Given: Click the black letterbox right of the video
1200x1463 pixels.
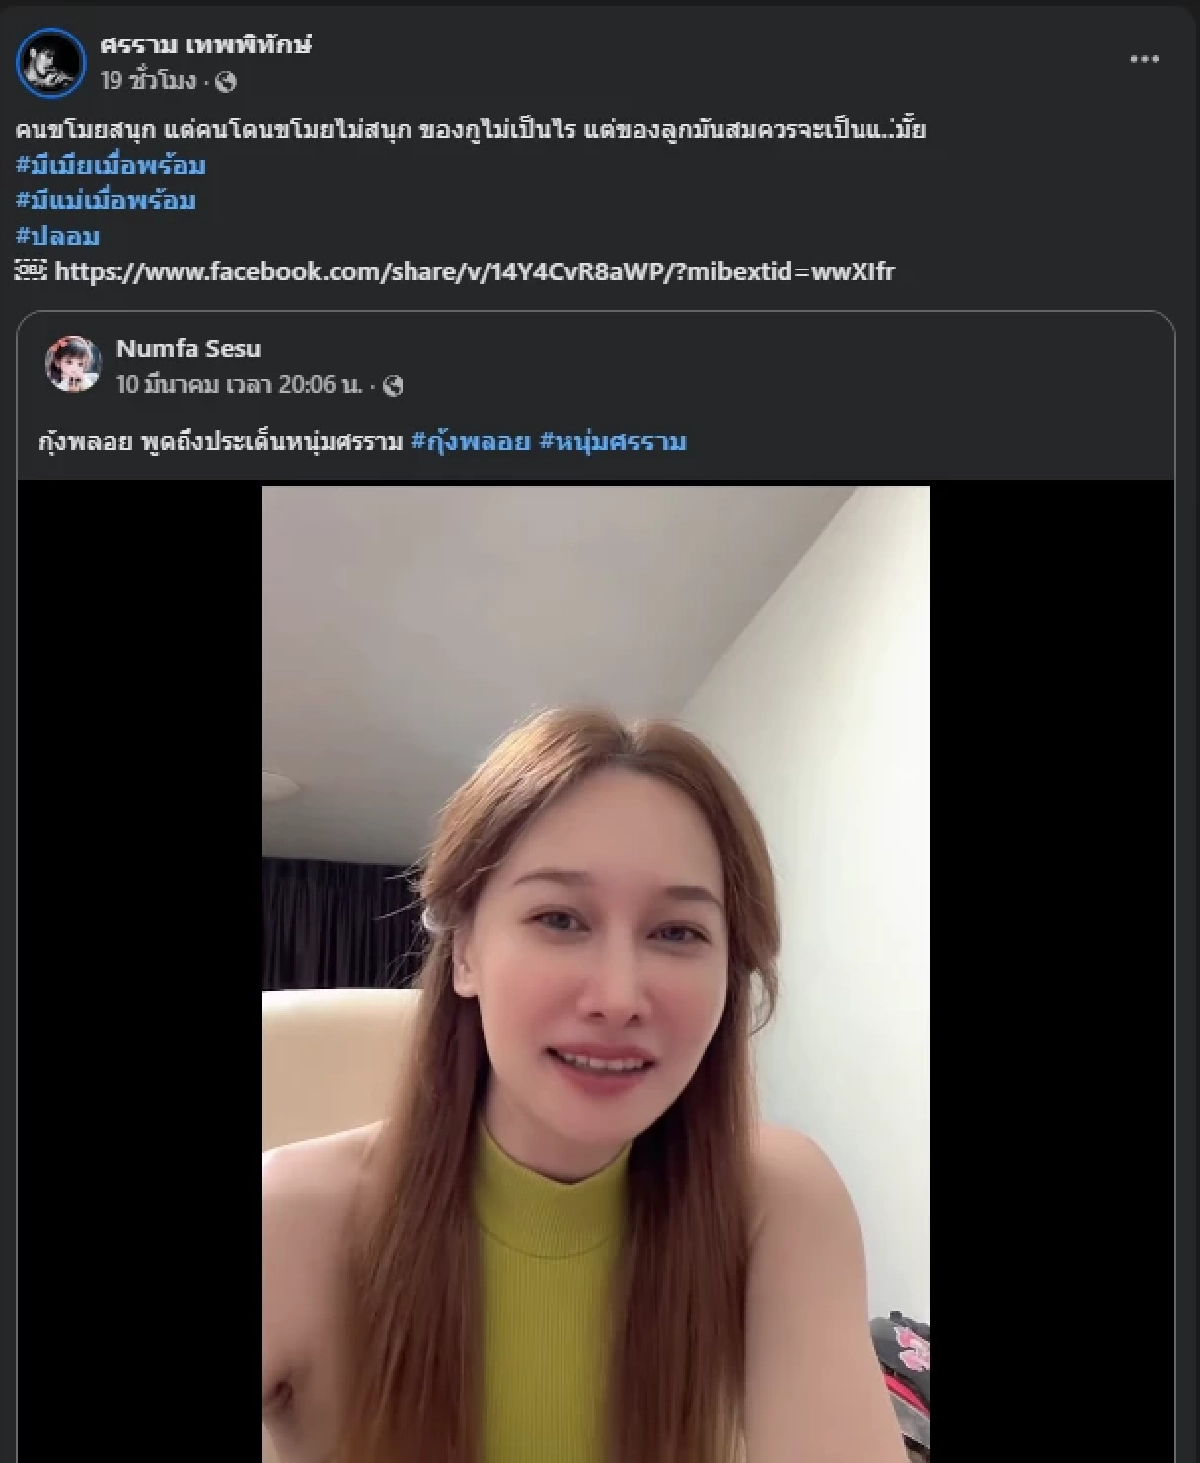Looking at the screenshot, I should tap(1050, 970).
